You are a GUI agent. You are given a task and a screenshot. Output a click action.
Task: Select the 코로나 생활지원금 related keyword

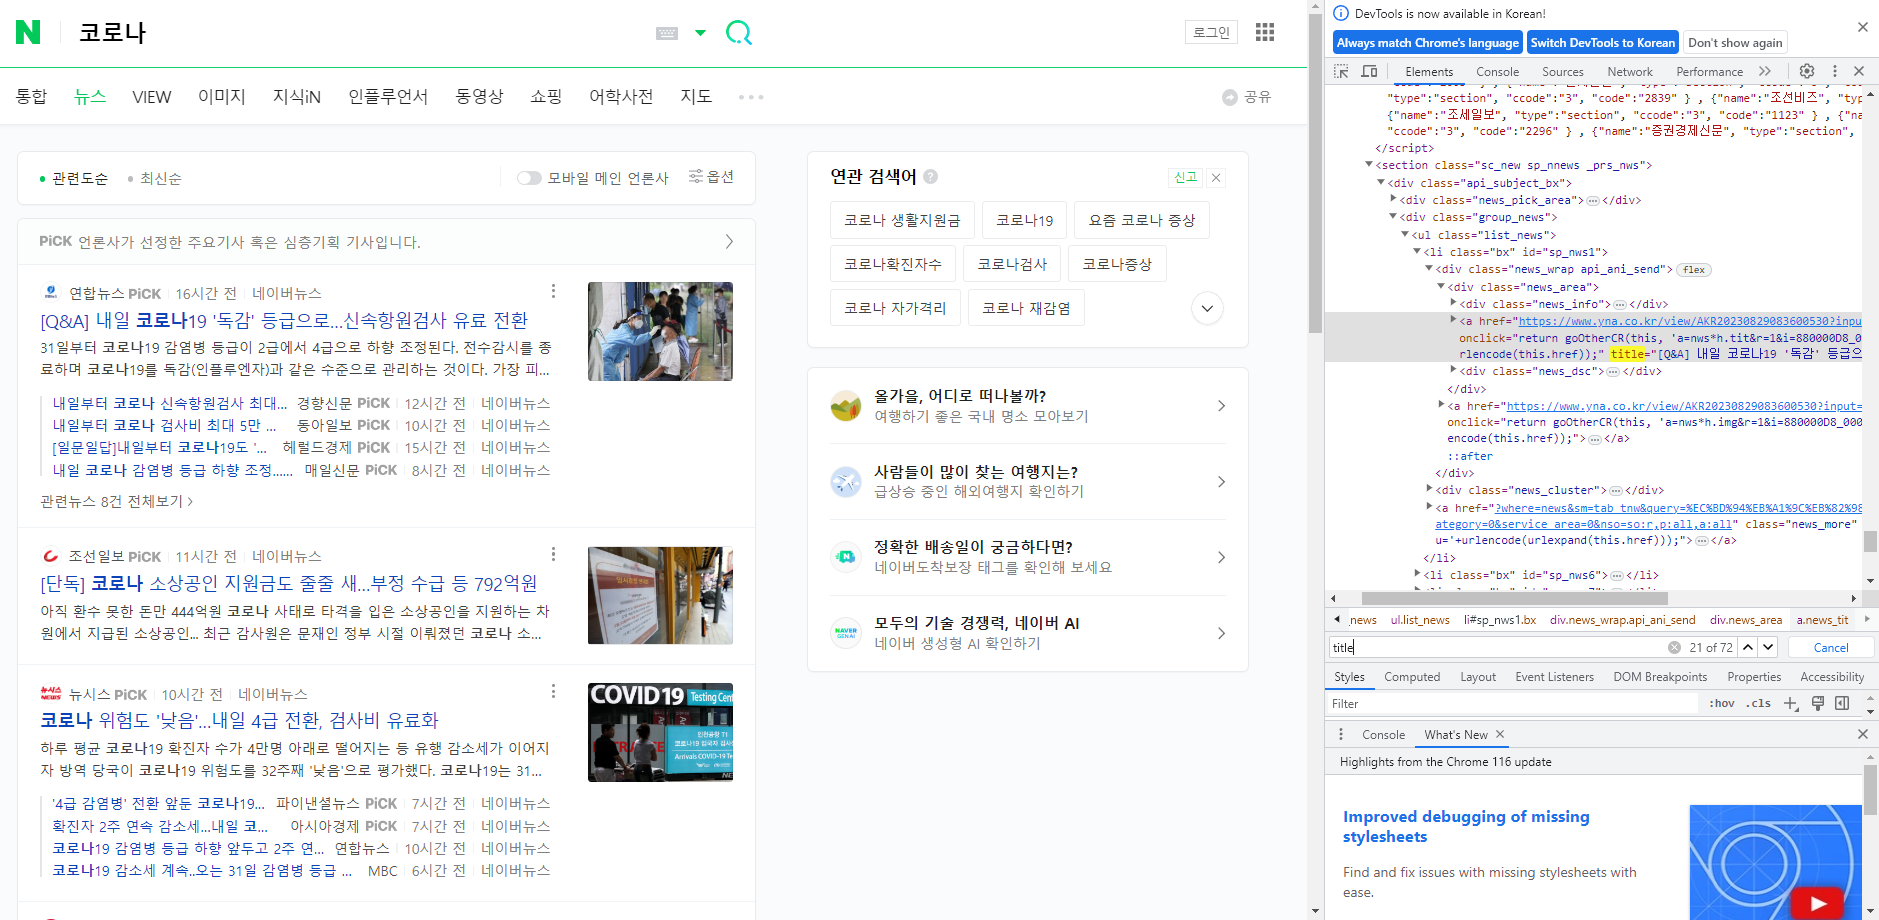pyautogui.click(x=902, y=220)
